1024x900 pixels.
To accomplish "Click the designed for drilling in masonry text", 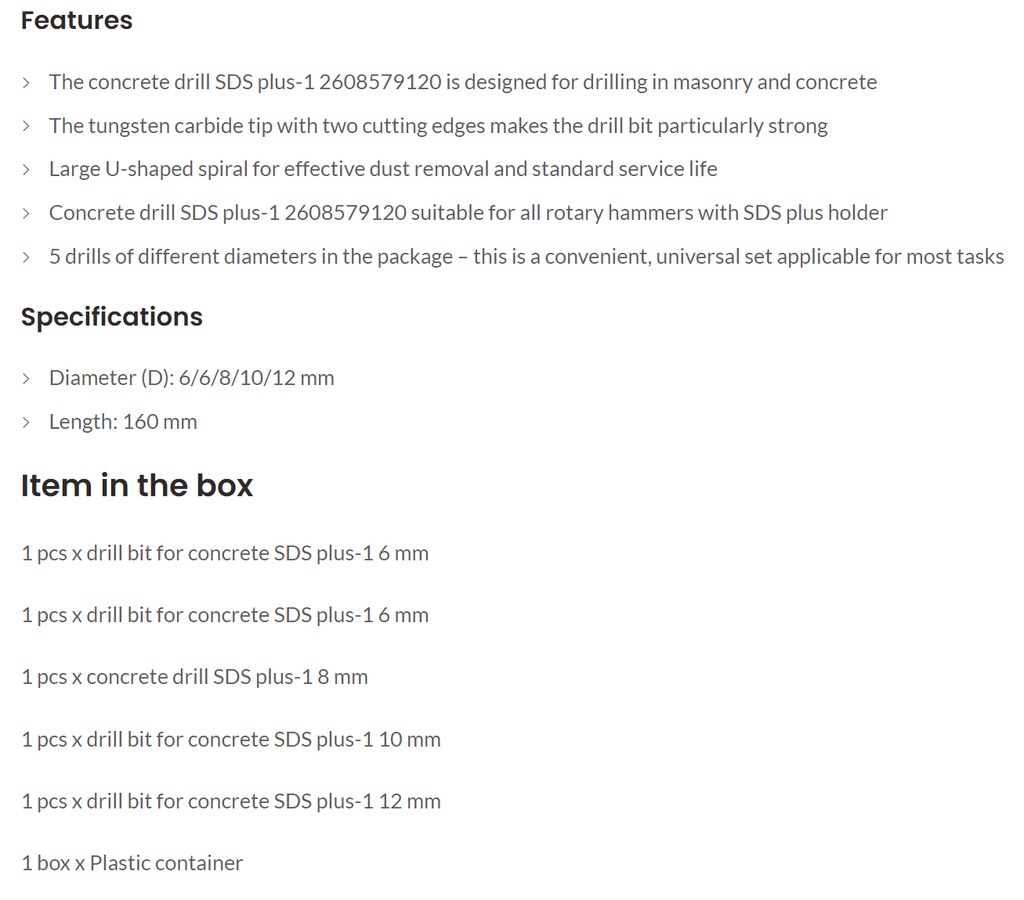I will (x=463, y=82).
